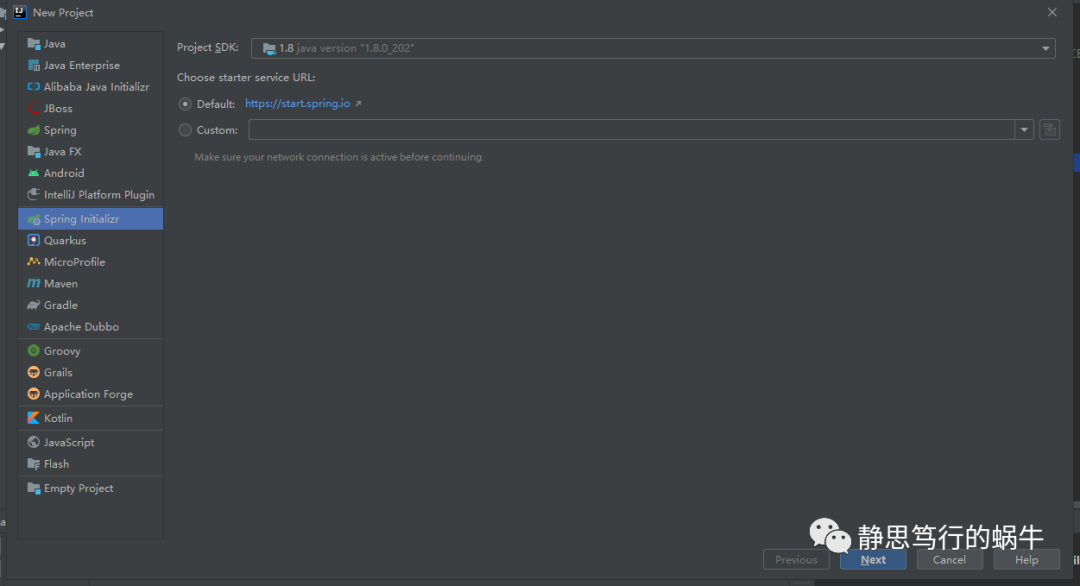Click the IntelliJ logo in title bar
Viewport: 1080px width, 586px height.
coord(19,12)
